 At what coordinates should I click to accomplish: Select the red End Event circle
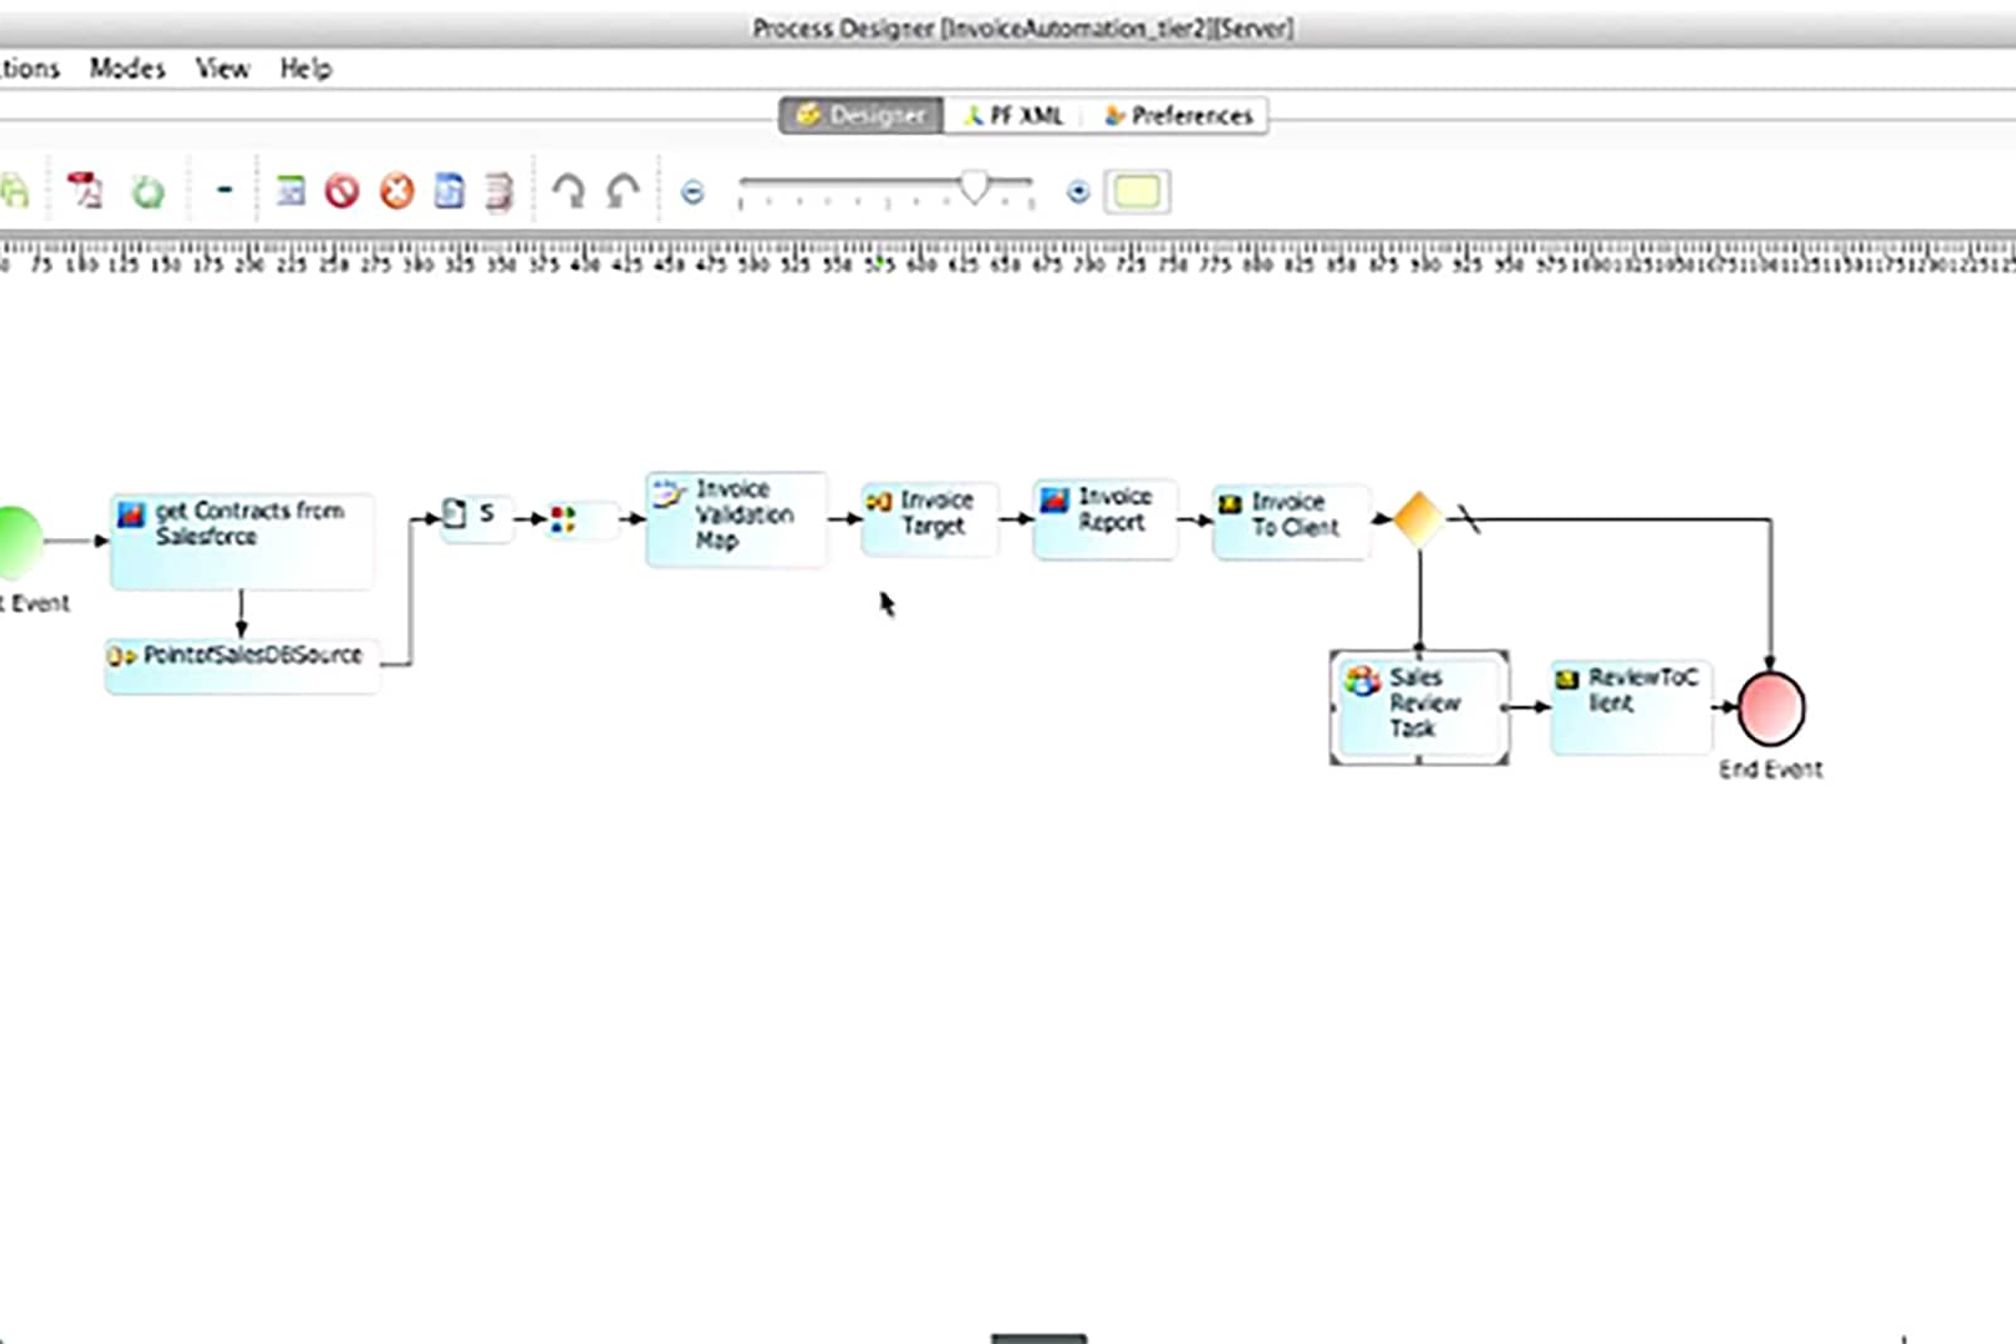(1771, 708)
